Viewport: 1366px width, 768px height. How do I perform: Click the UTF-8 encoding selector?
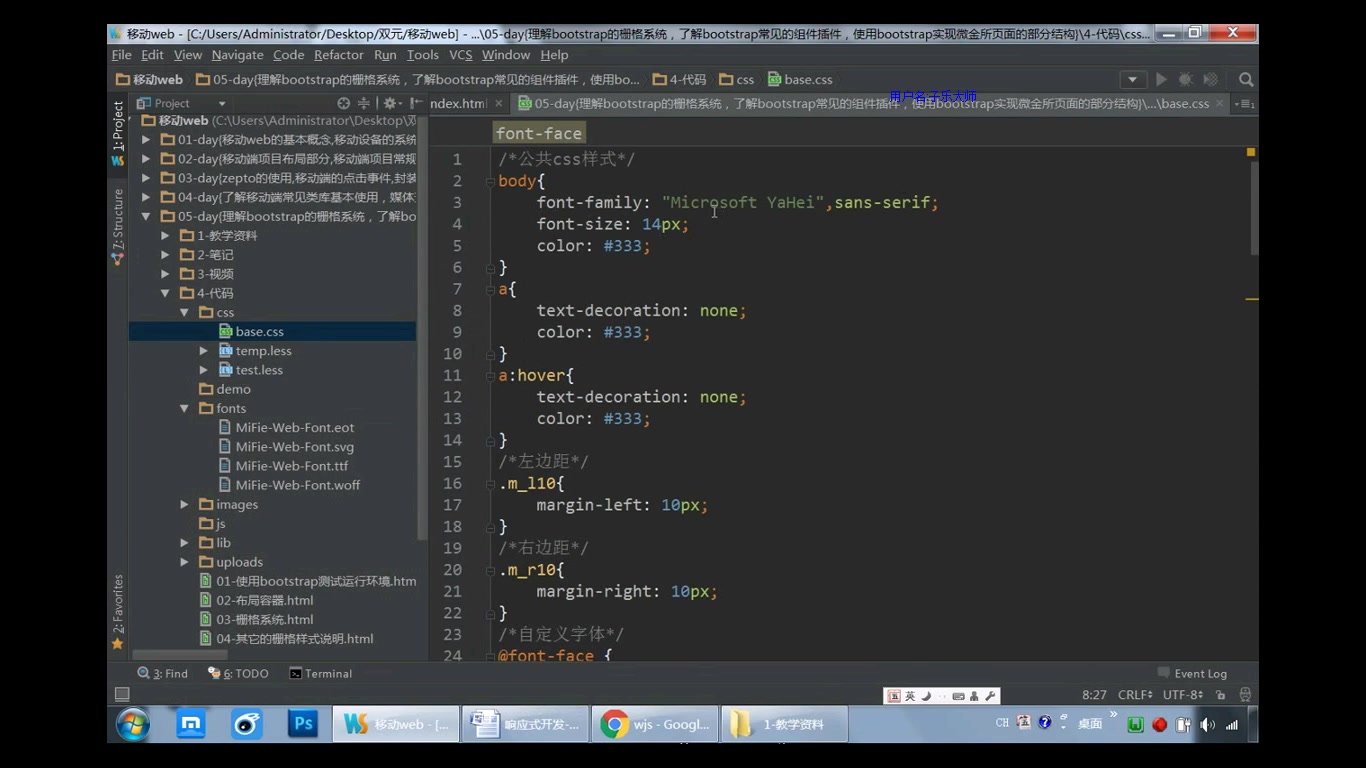click(1183, 695)
